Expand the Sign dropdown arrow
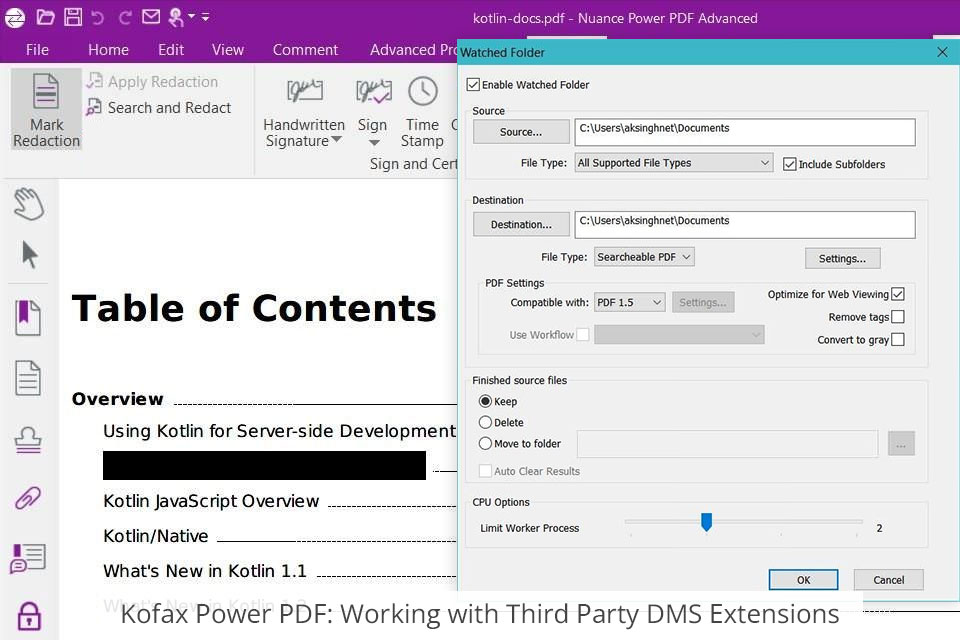 click(x=374, y=143)
